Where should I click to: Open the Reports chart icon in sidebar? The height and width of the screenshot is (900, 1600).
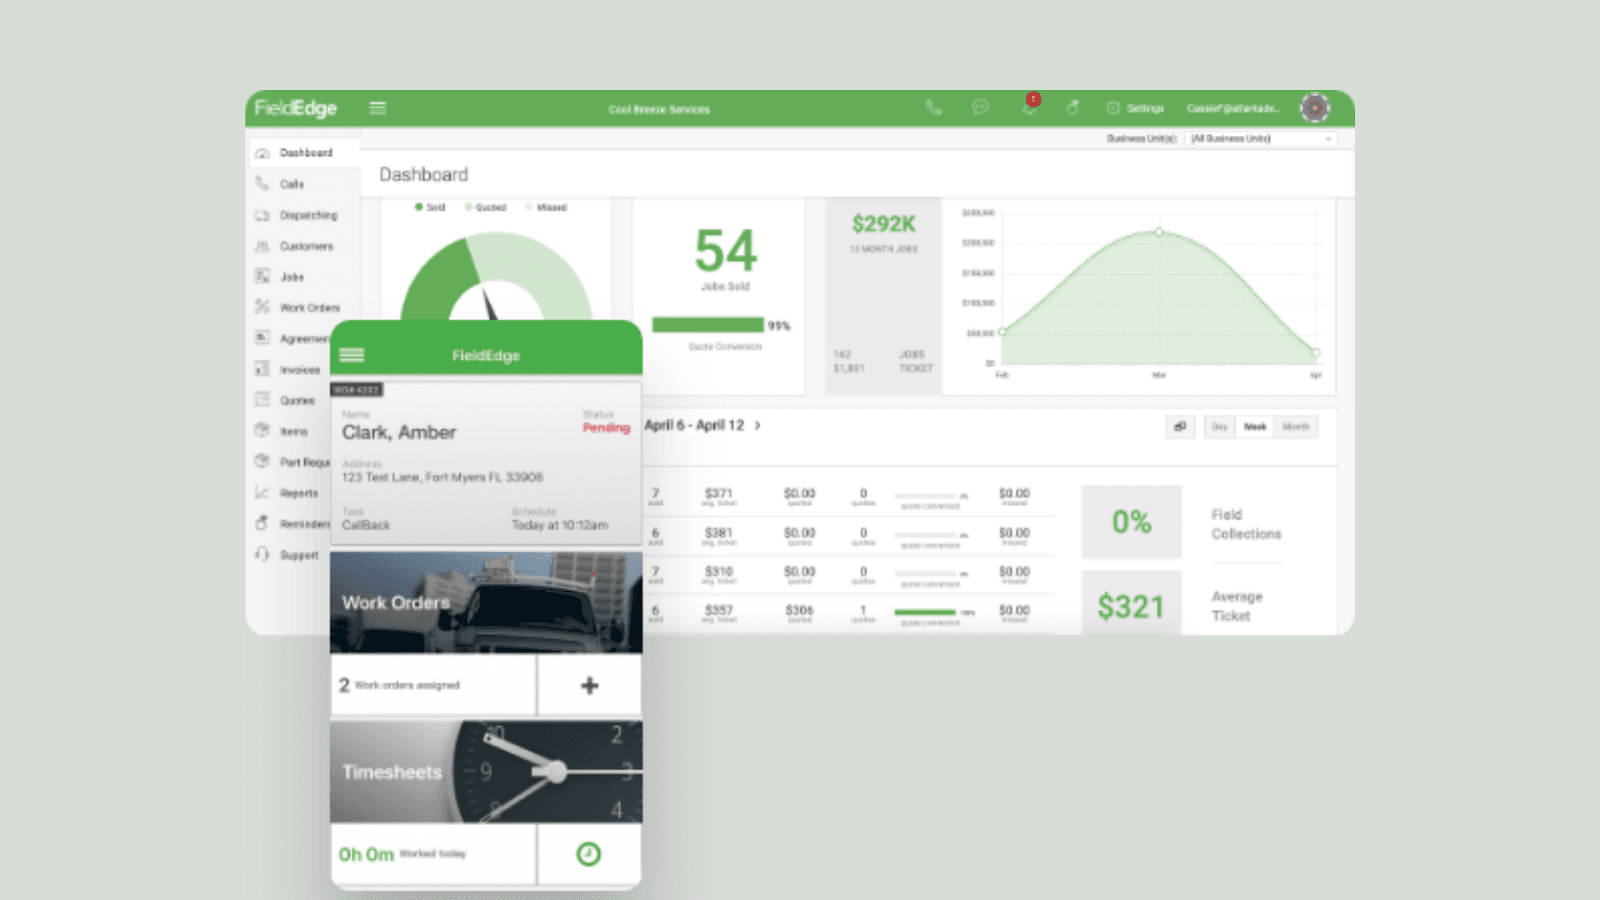tap(262, 492)
